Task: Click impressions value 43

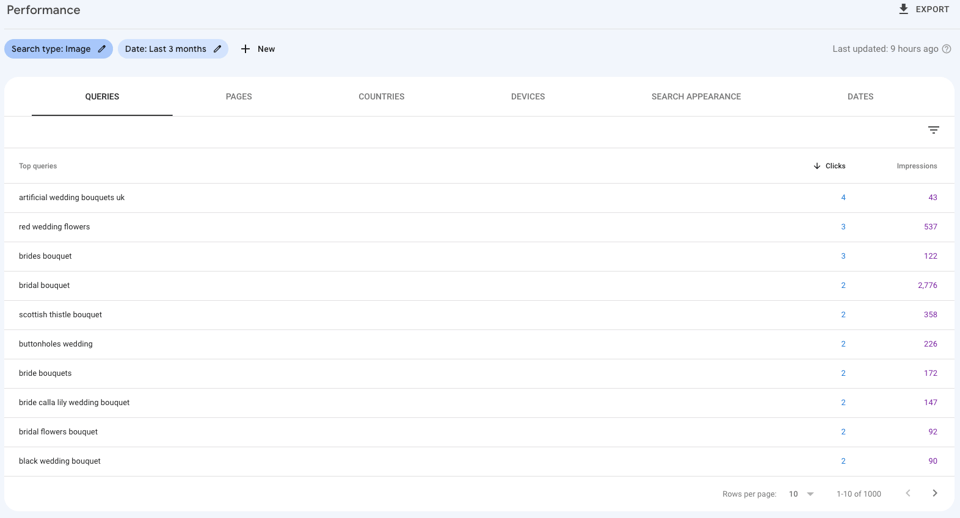Action: 932,198
